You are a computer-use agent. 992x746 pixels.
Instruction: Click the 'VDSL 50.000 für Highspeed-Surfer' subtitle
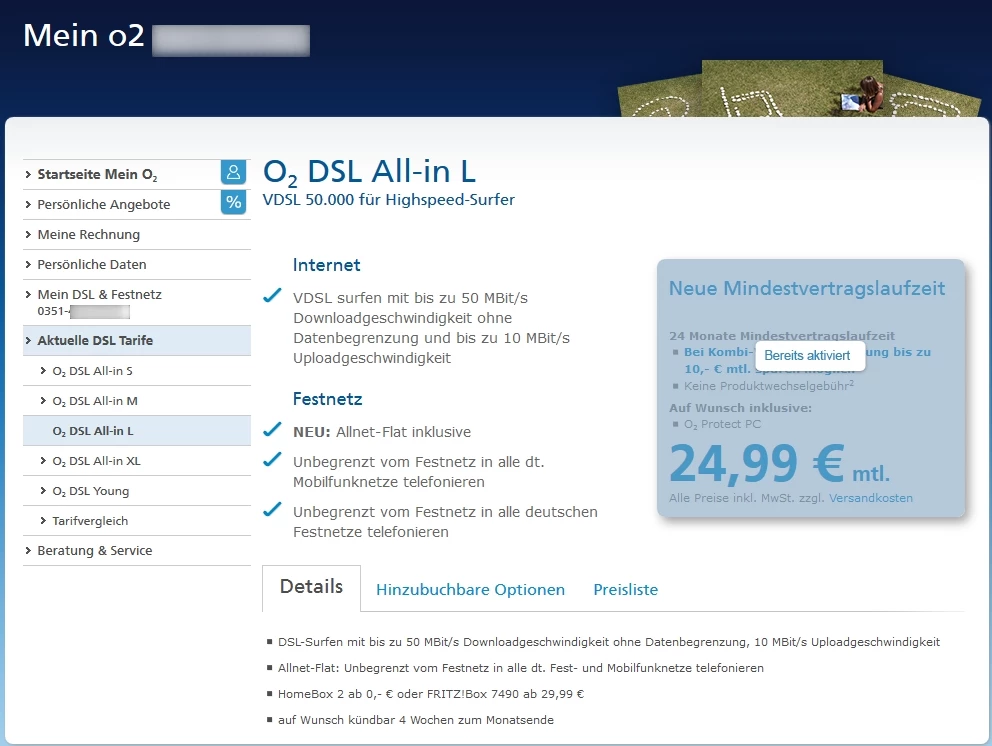coord(388,200)
